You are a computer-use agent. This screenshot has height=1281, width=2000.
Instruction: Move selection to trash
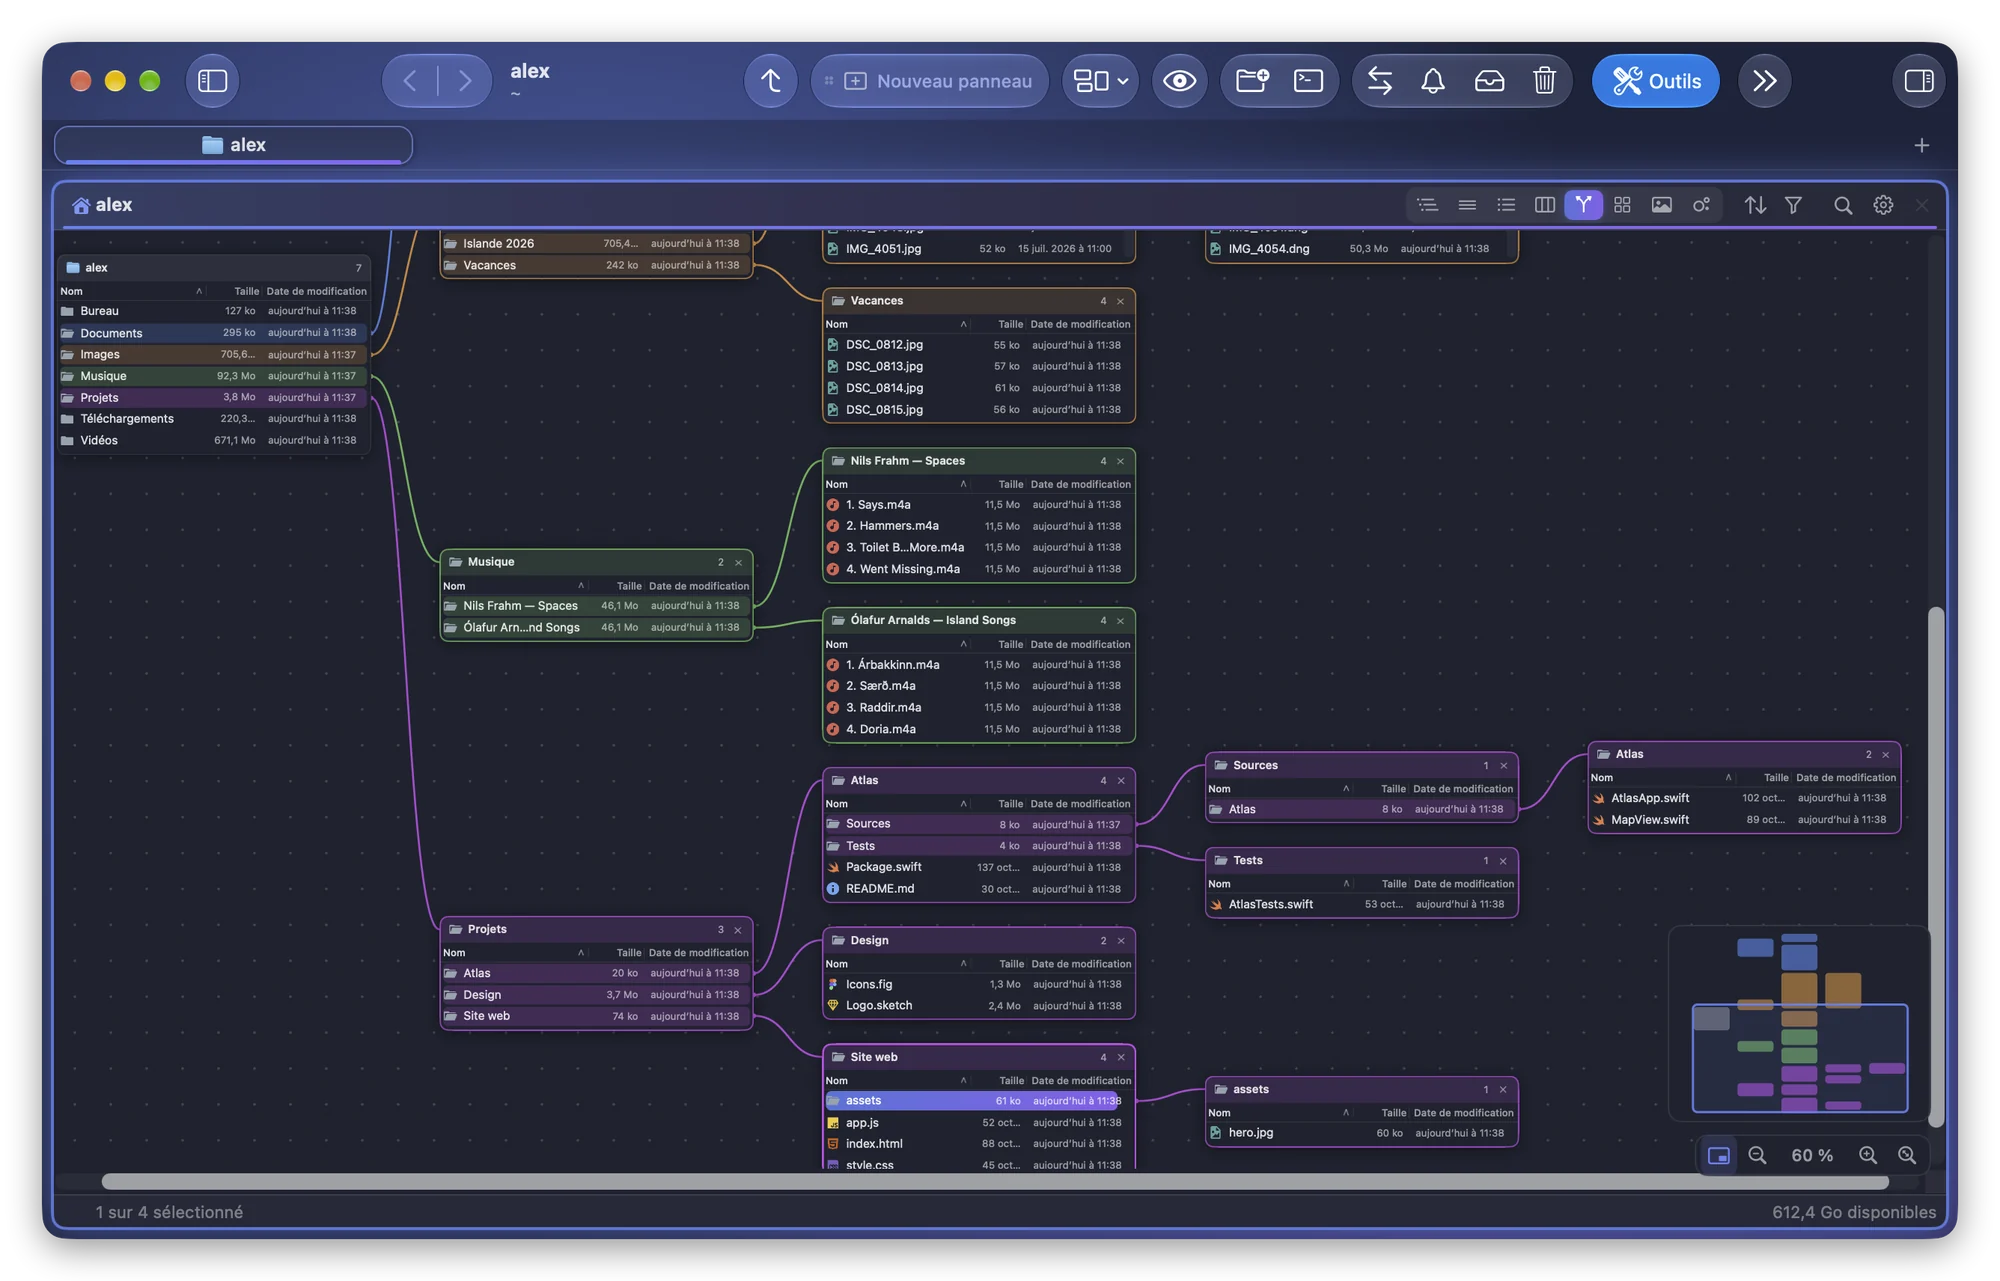[x=1544, y=81]
